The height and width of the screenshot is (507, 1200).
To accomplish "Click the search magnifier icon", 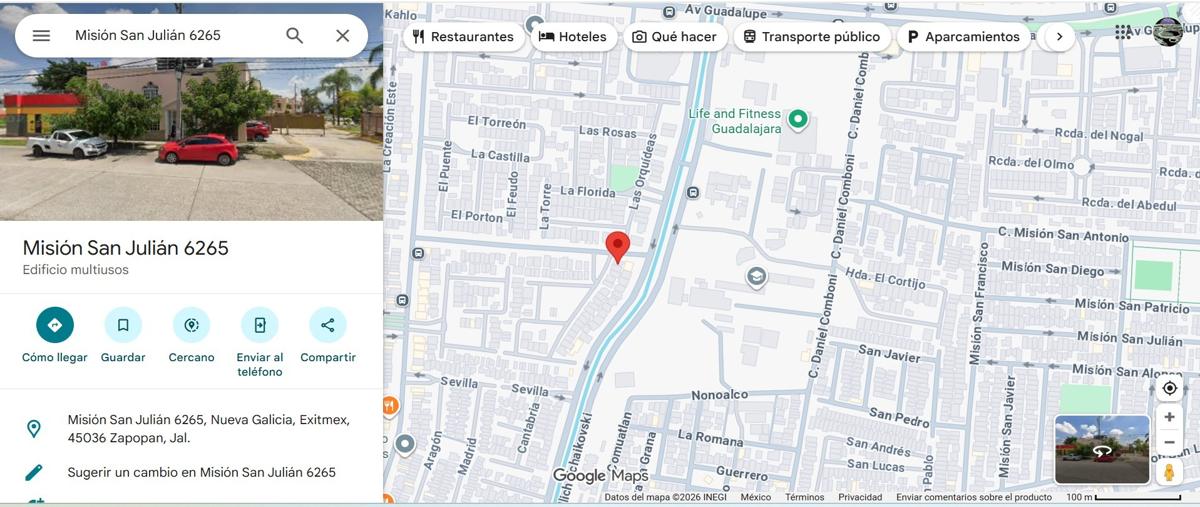I will click(x=294, y=35).
